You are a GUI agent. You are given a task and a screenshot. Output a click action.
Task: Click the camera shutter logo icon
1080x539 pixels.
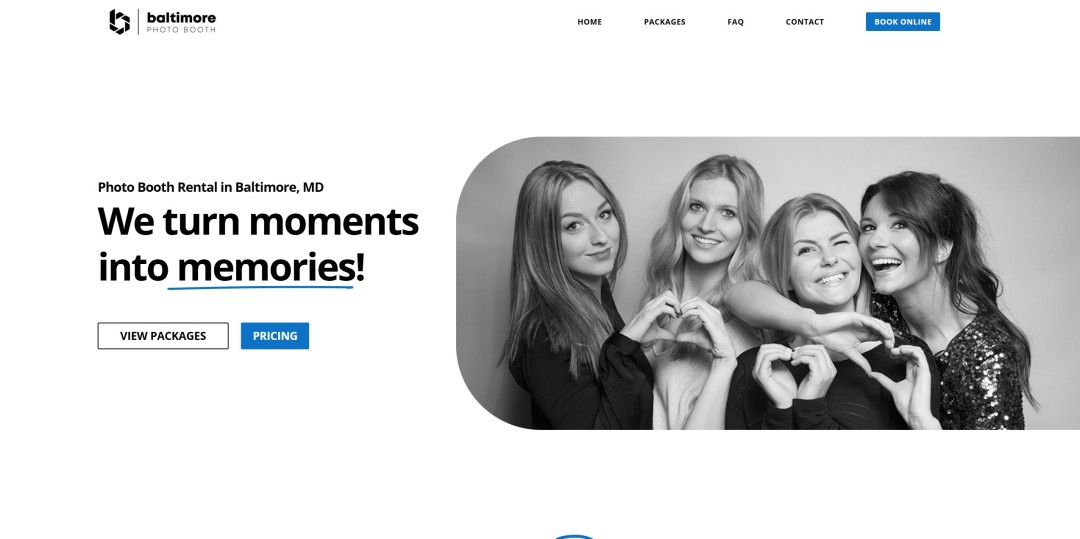(x=119, y=21)
